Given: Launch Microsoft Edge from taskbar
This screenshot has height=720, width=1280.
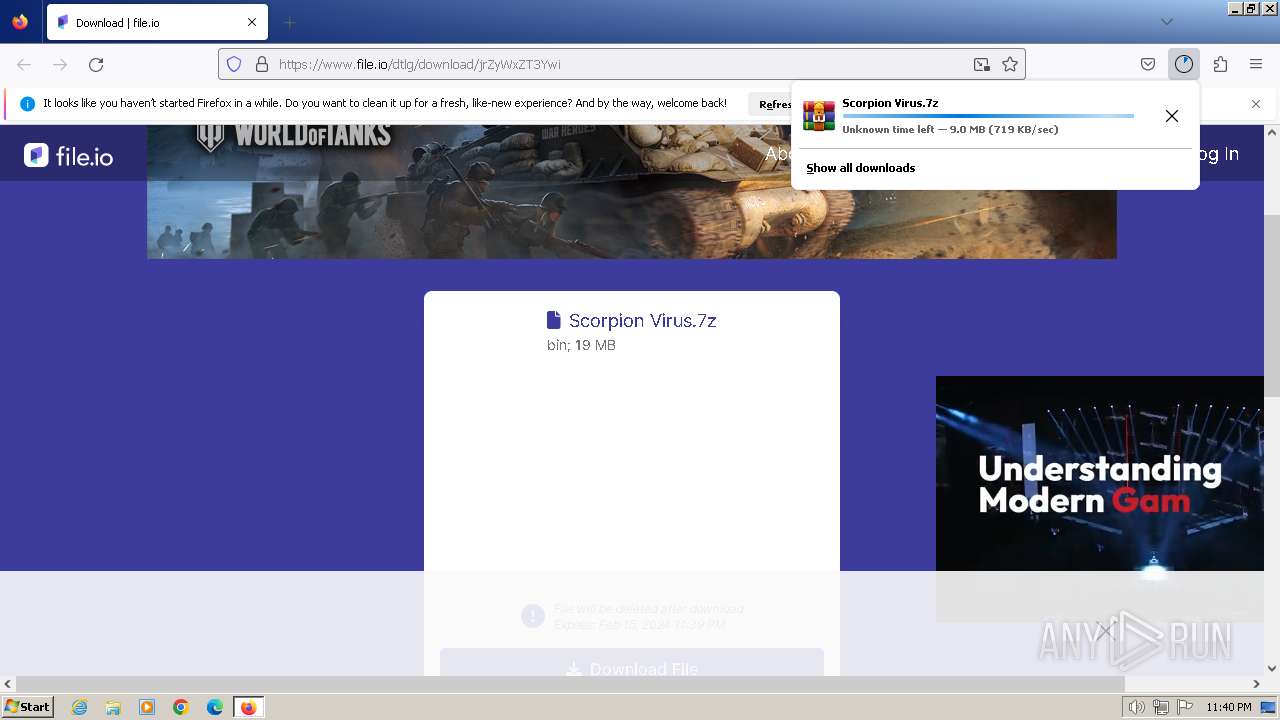Looking at the screenshot, I should [215, 707].
